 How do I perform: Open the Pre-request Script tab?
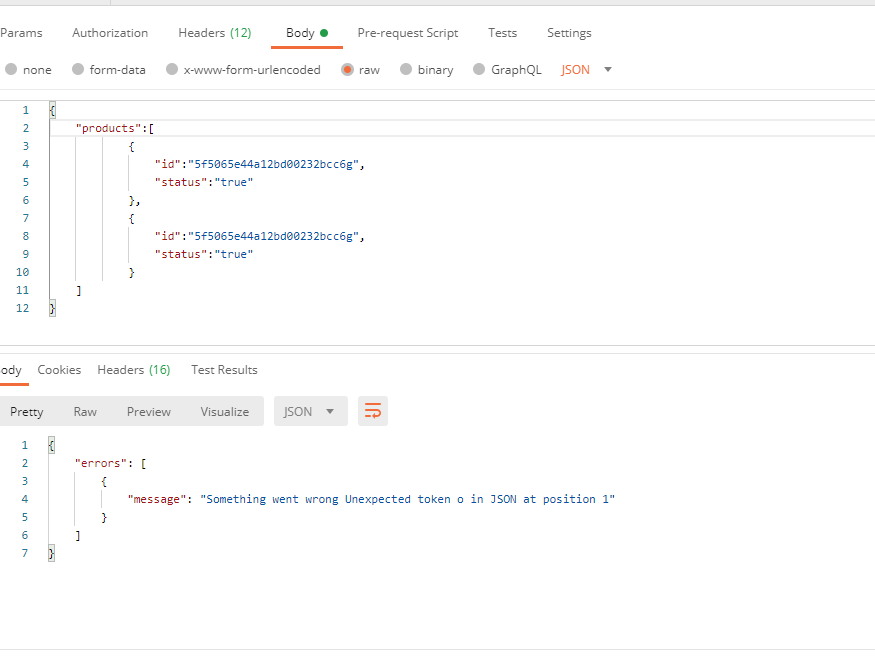(x=408, y=33)
